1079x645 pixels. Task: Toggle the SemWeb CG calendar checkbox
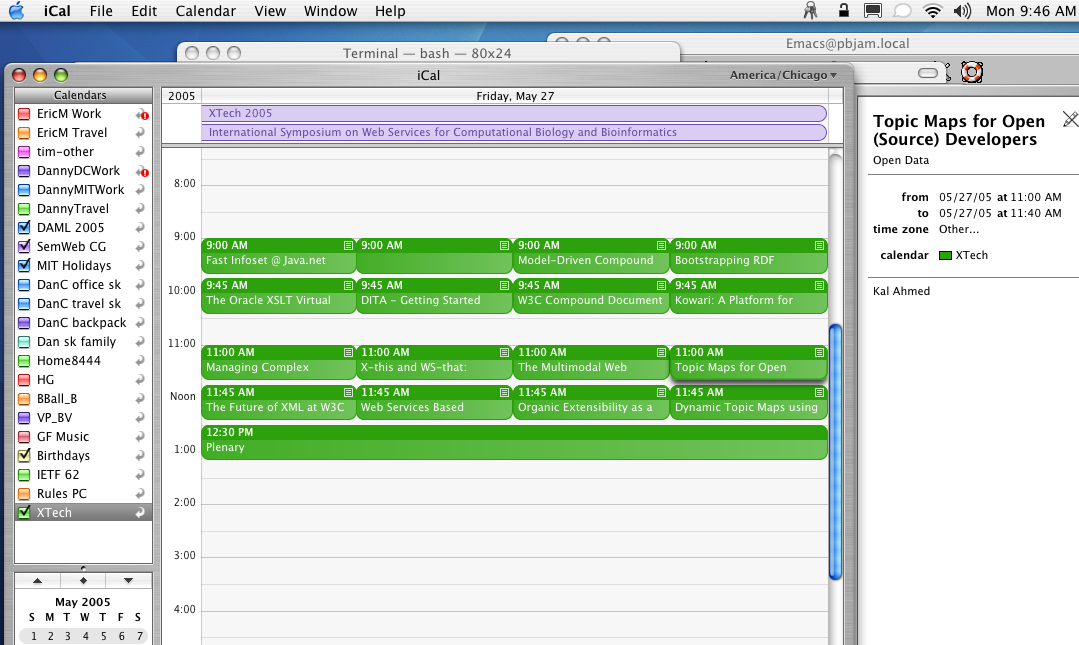pyautogui.click(x=24, y=246)
